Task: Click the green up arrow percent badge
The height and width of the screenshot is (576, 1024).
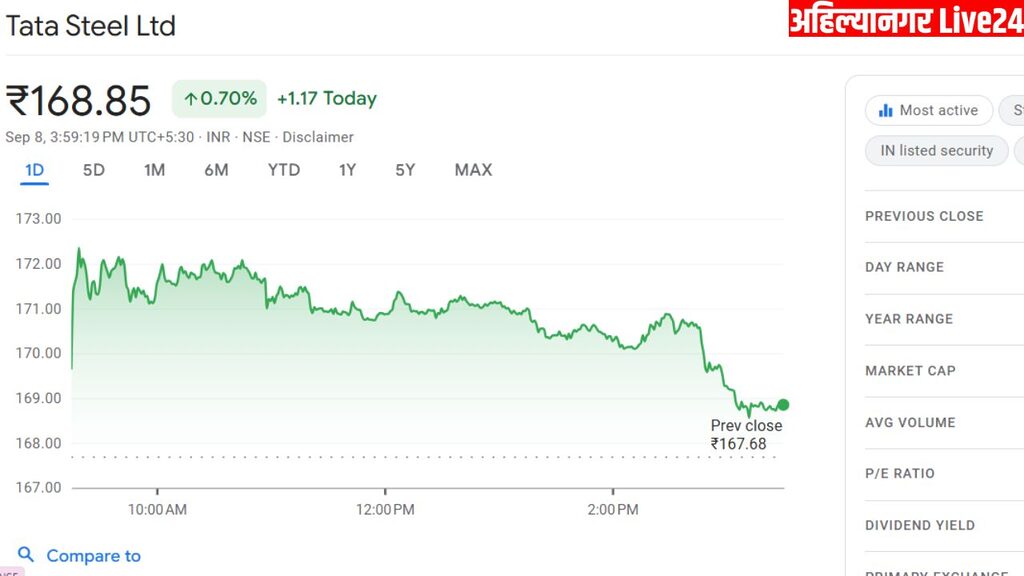Action: click(x=219, y=99)
